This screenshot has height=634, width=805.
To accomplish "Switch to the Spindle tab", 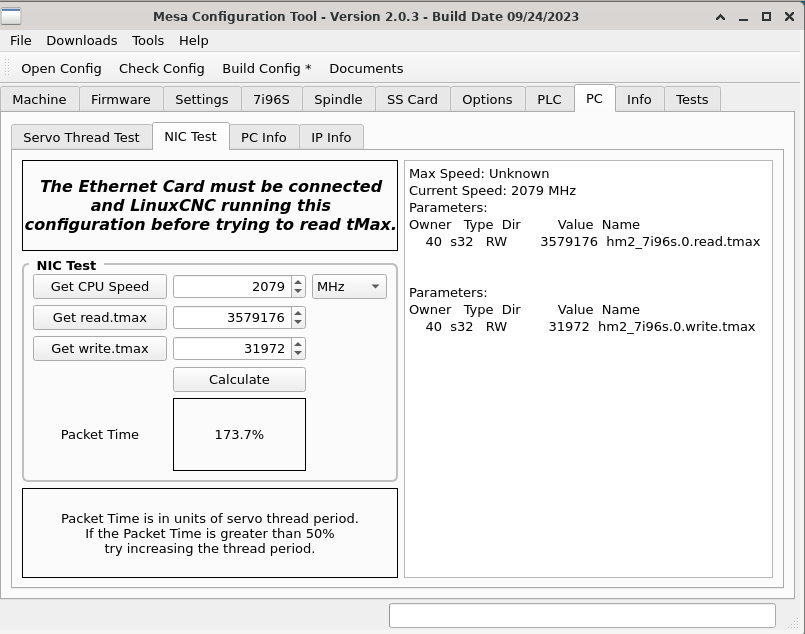I will point(338,99).
